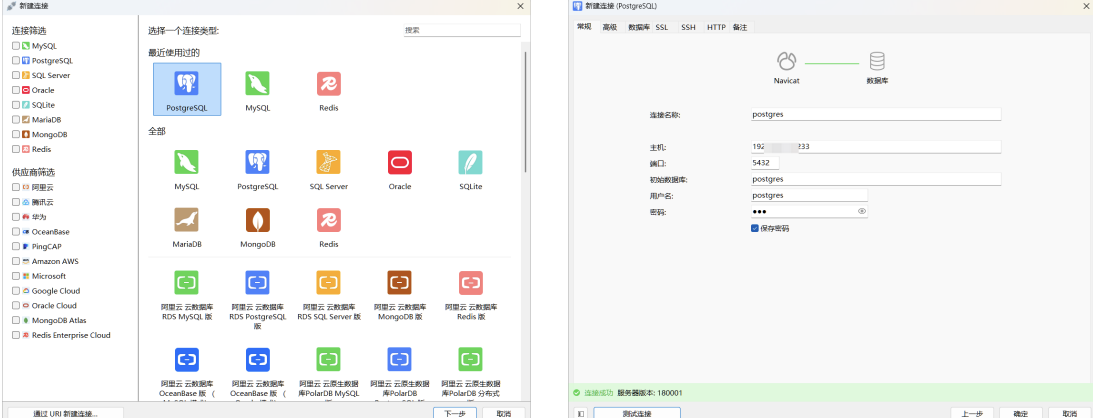Click the 连接名称 input field
This screenshot has height=418, width=1093.
876,114
